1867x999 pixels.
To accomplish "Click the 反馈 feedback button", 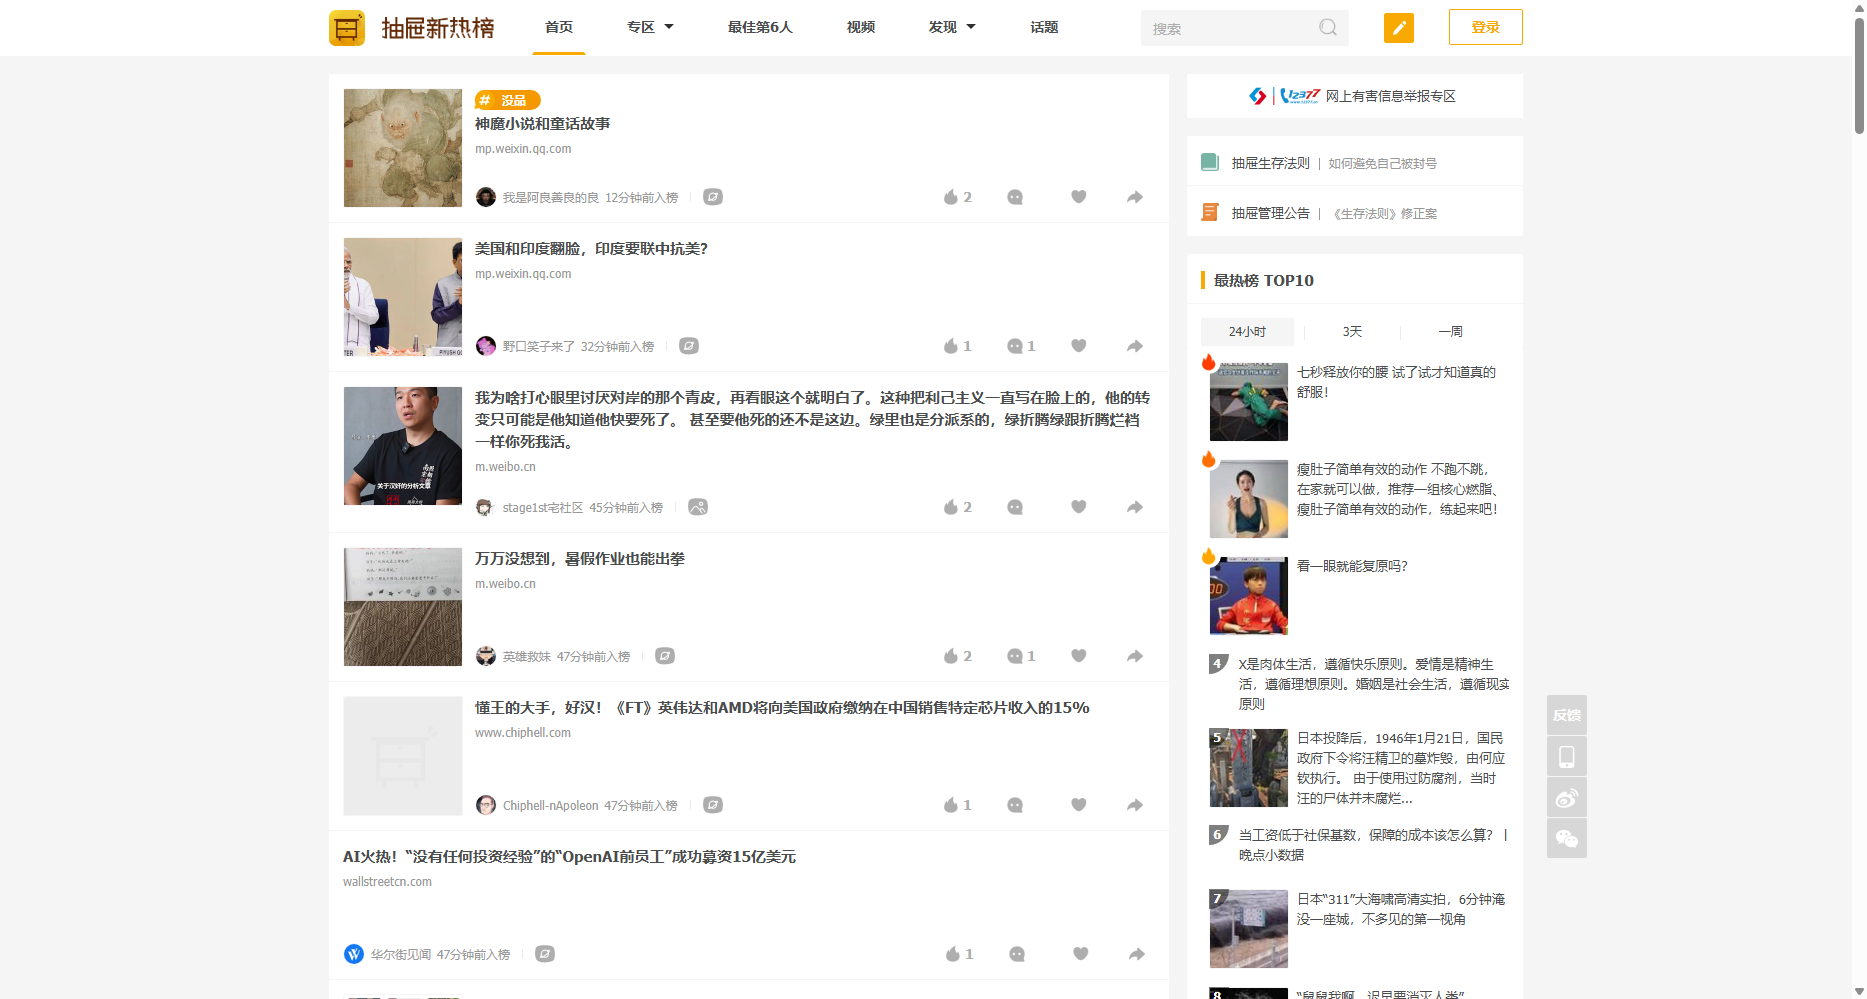I will (1566, 715).
